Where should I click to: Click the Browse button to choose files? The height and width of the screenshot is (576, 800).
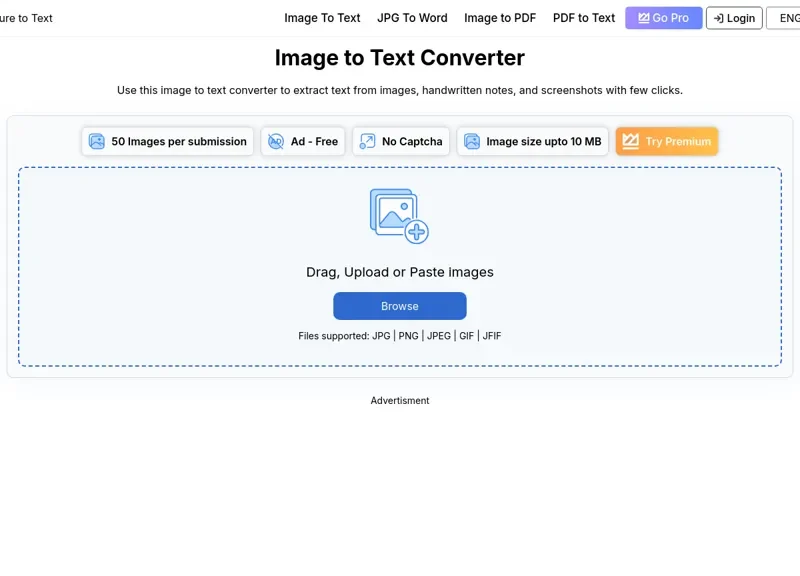pyautogui.click(x=400, y=306)
